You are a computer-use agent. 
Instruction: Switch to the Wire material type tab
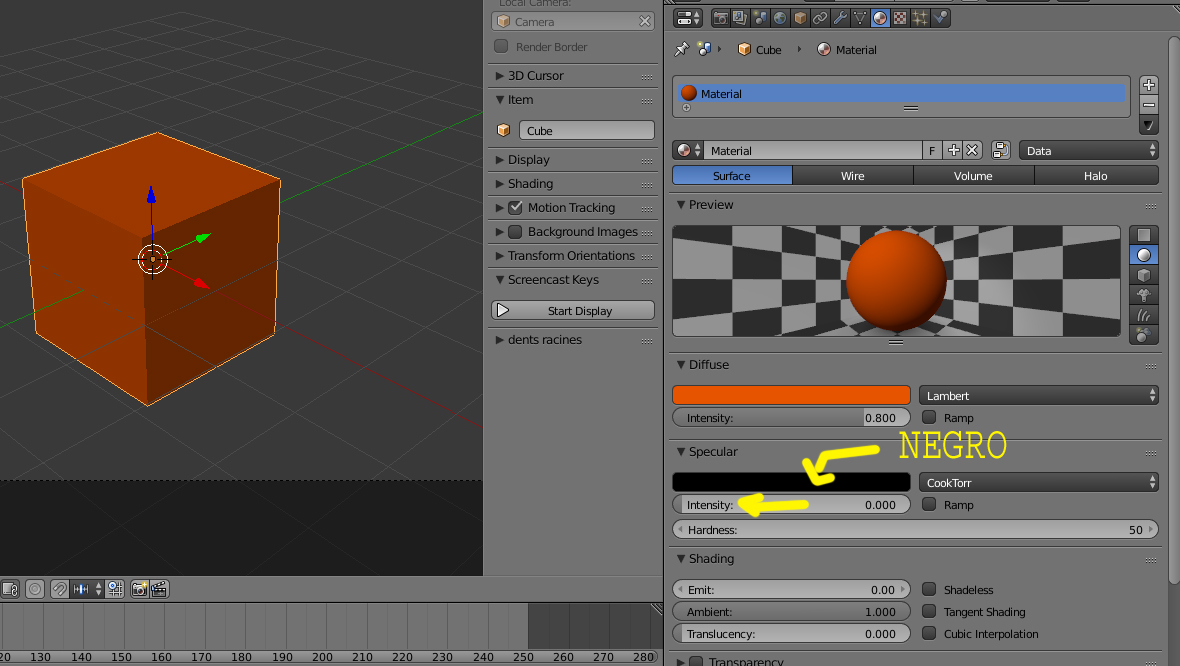tap(852, 176)
